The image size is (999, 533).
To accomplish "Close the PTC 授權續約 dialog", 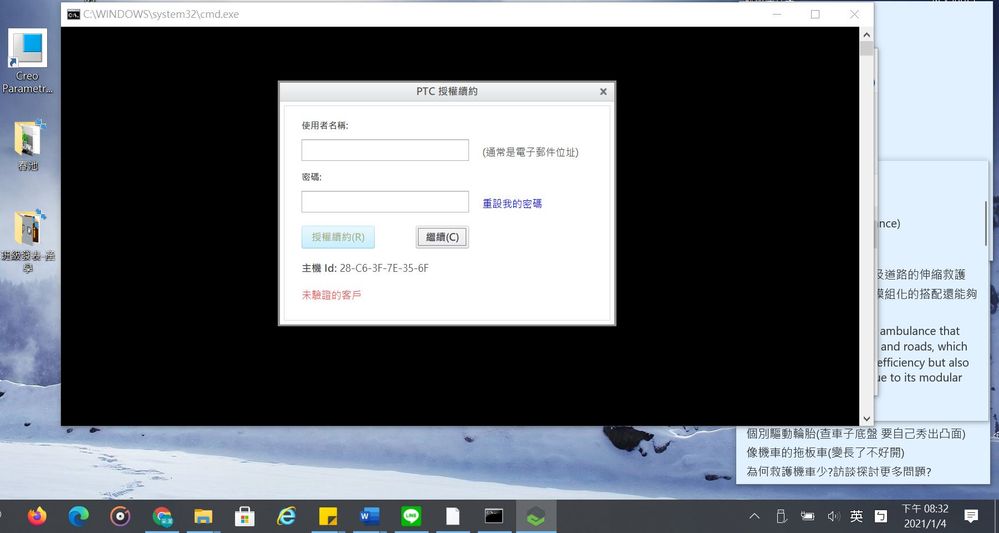I will coord(603,92).
